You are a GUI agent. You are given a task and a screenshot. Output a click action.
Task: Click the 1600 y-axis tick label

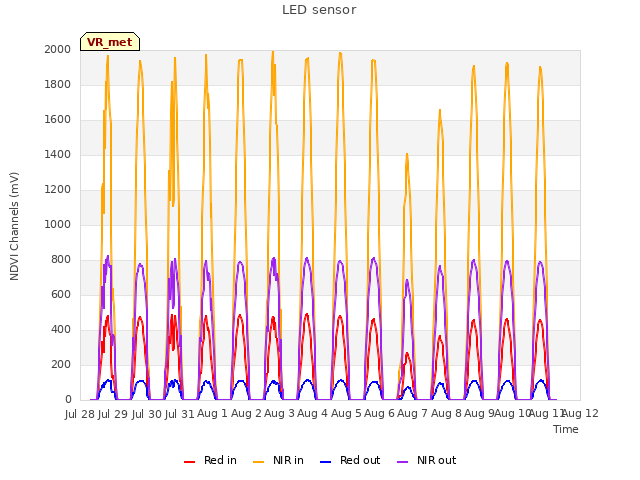click(58, 120)
